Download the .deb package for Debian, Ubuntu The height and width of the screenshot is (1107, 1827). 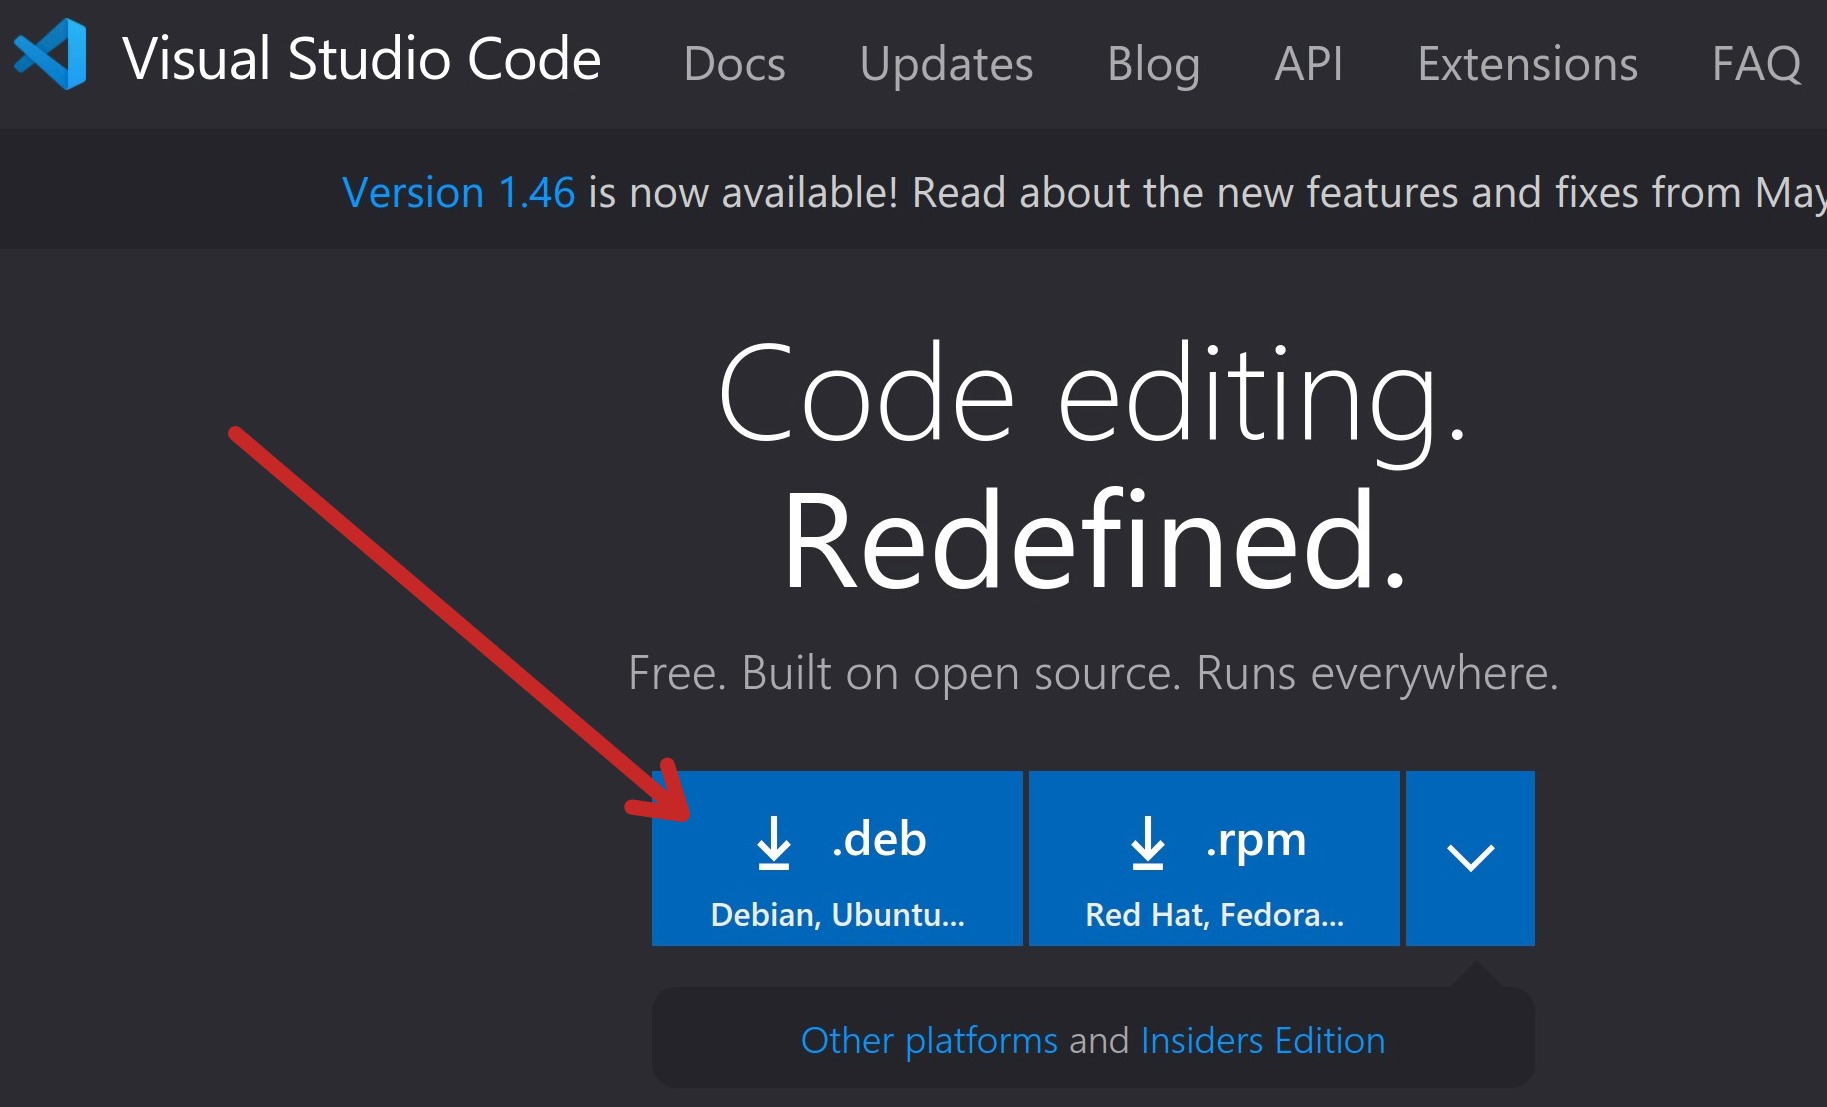pyautogui.click(x=837, y=858)
